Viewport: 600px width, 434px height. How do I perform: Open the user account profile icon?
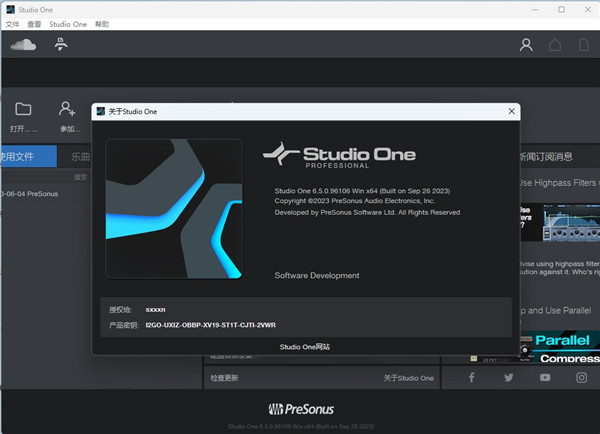pyautogui.click(x=526, y=45)
